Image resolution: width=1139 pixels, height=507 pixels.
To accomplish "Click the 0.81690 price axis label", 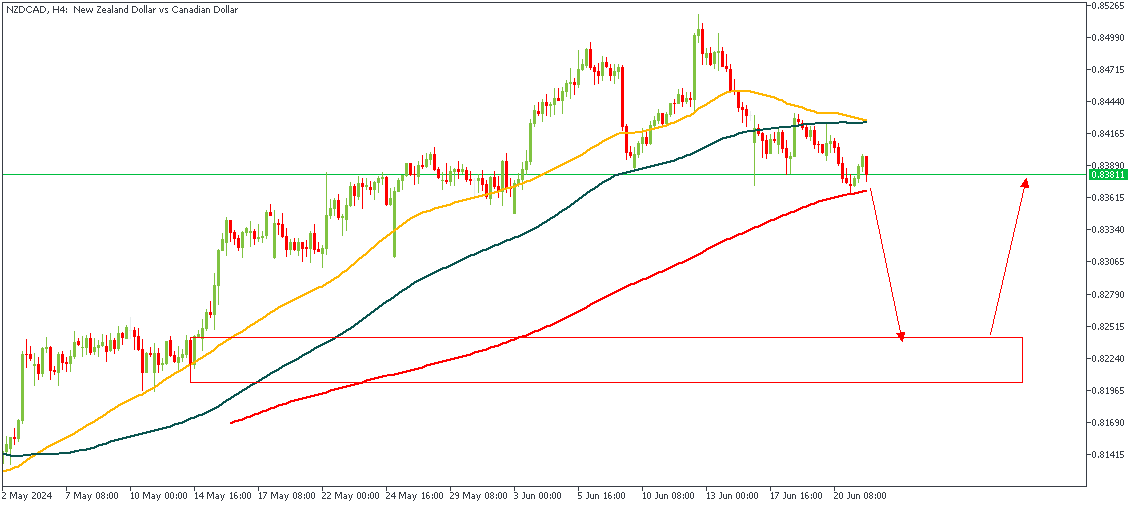I will 1110,422.
